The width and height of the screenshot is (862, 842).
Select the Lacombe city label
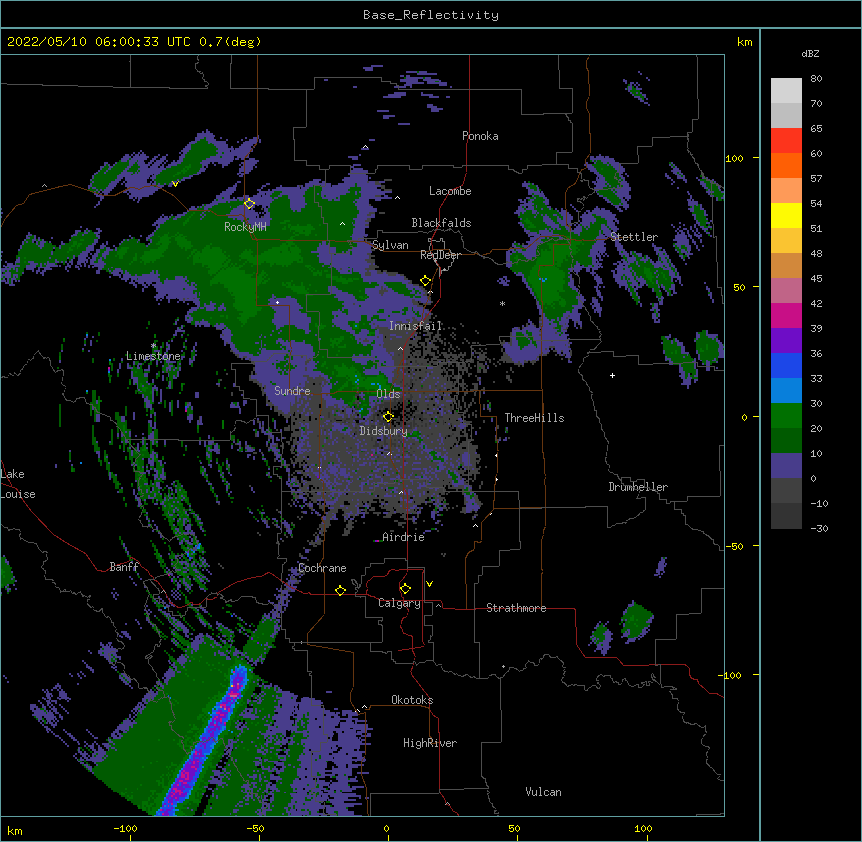click(x=450, y=191)
